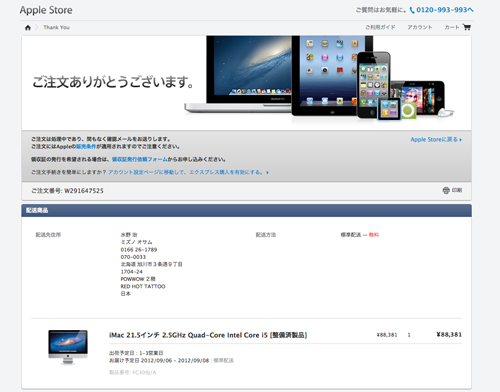Click the 出荷予定日 1-3営業日 line
The image size is (500, 392).
136,353
